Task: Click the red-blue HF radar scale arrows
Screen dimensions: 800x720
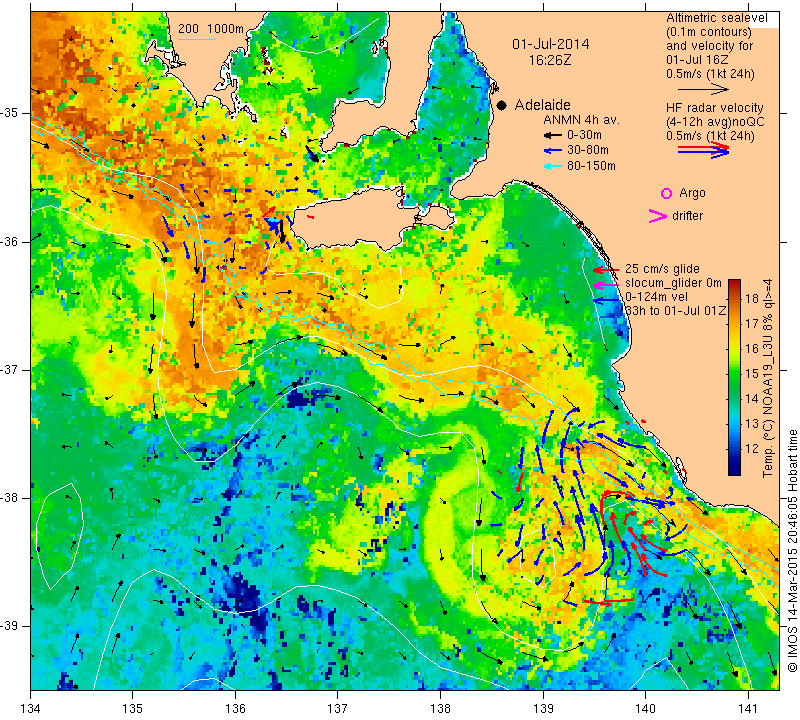Action: click(x=703, y=150)
